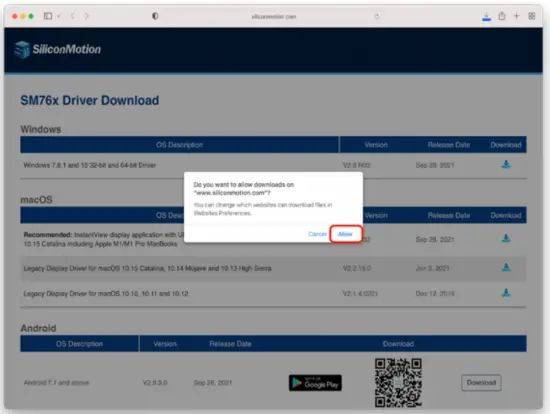
Task: Click the Share icon in Safari toolbar
Action: (502, 16)
